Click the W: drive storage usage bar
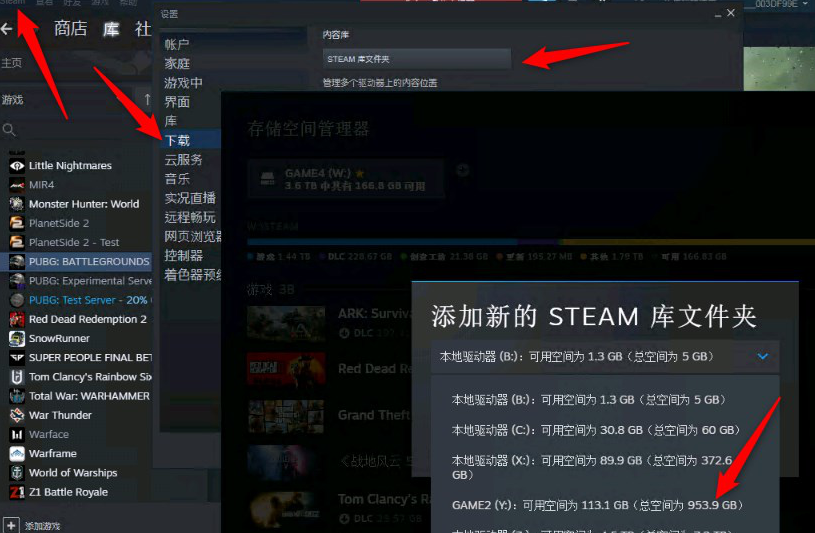The image size is (815, 533). 531,242
